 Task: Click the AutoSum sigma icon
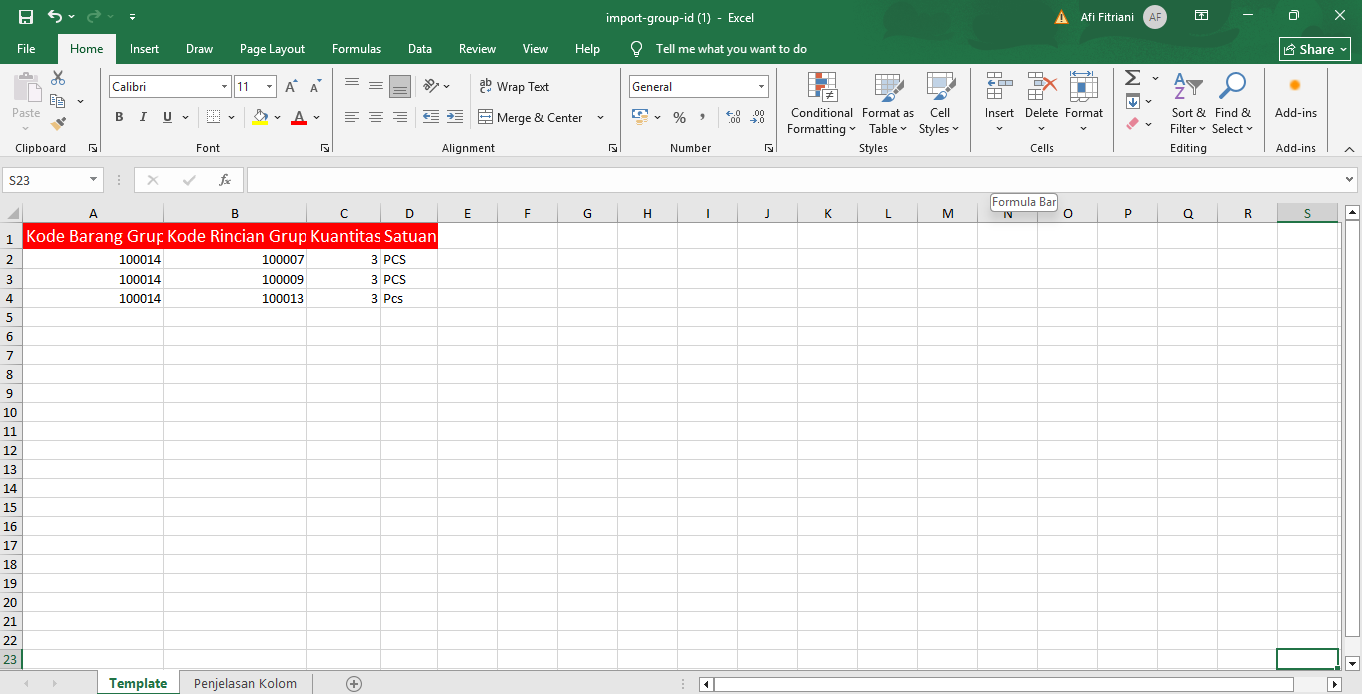click(x=1132, y=78)
